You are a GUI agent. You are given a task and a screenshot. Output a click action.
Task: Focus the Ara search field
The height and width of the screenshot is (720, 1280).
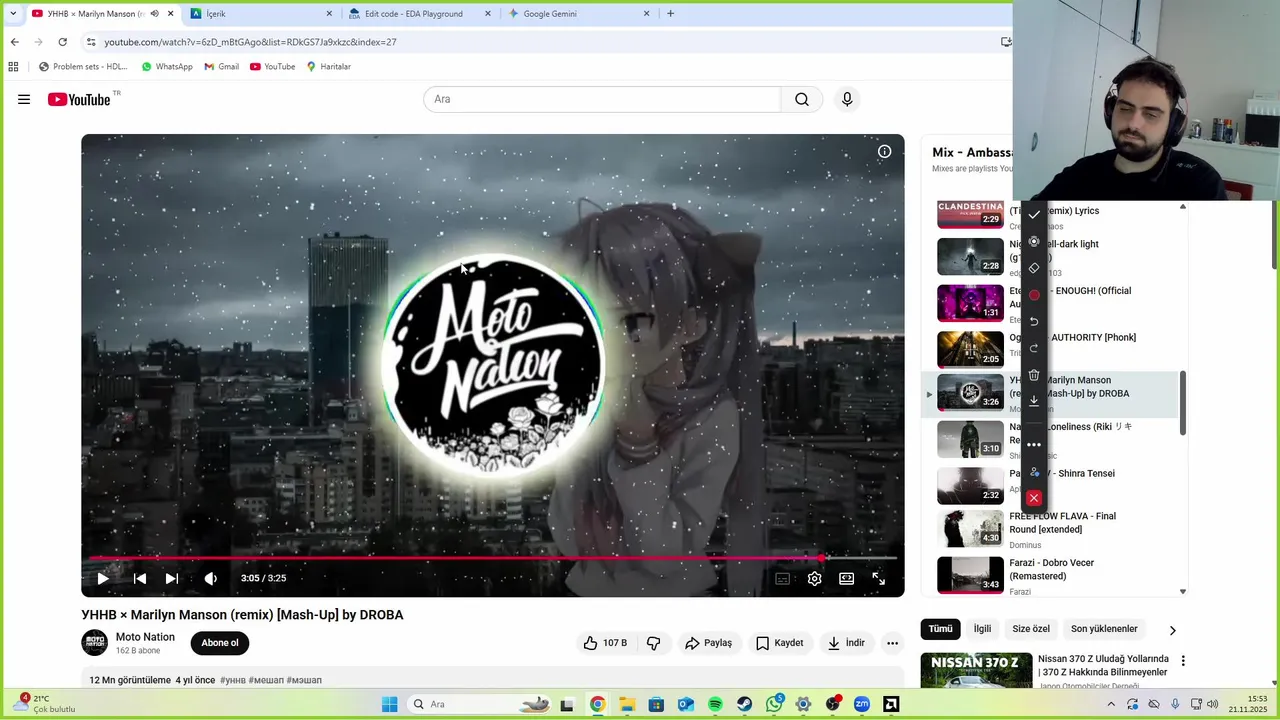(602, 99)
